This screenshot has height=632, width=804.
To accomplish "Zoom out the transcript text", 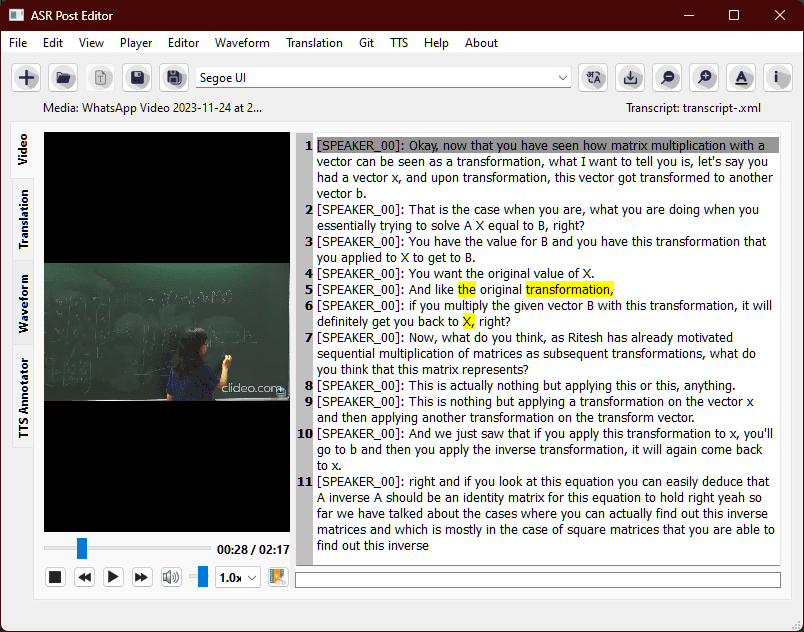I will (x=667, y=77).
